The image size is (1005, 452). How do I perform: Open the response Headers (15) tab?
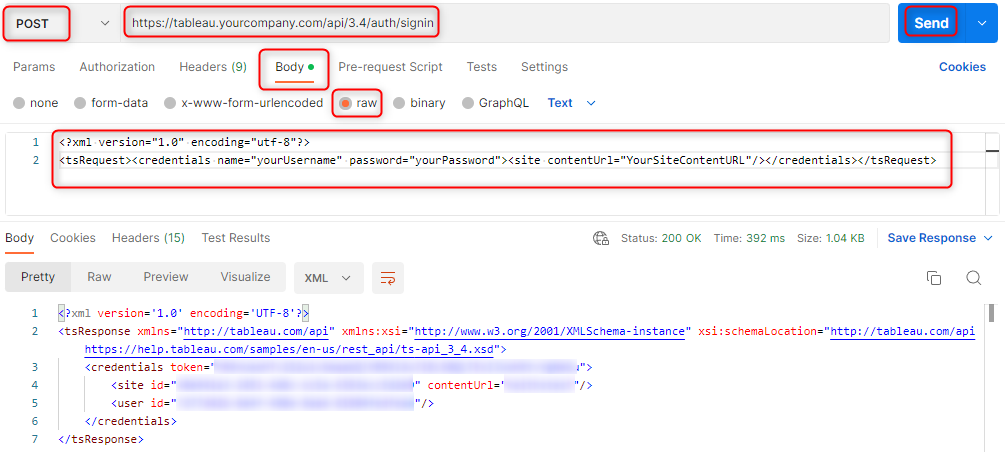148,238
